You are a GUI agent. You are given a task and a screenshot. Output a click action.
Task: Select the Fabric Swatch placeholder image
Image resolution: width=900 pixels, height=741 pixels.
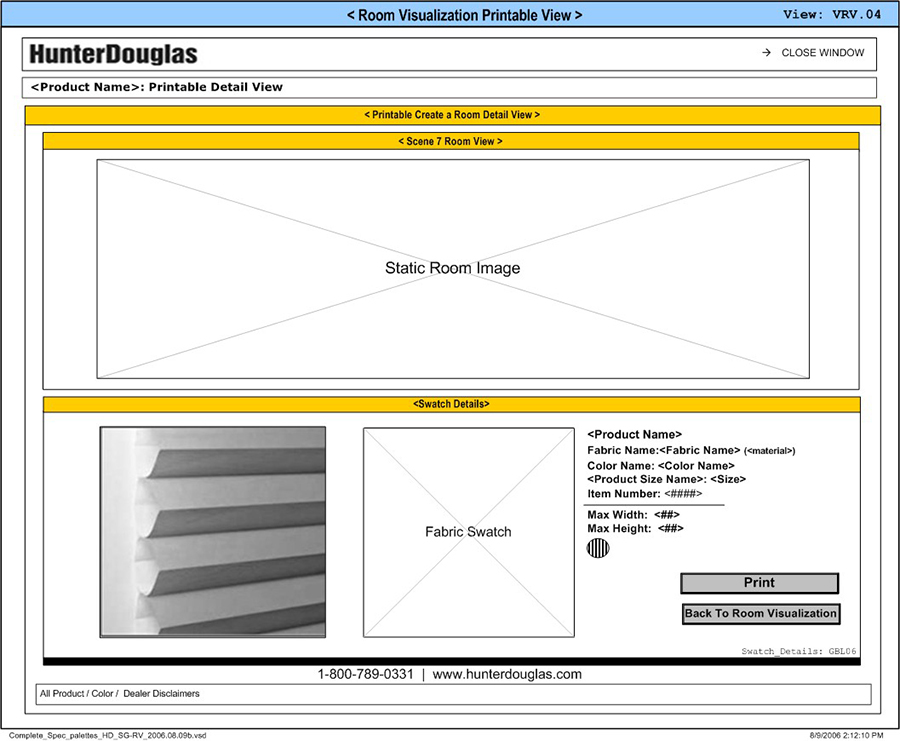coord(468,532)
